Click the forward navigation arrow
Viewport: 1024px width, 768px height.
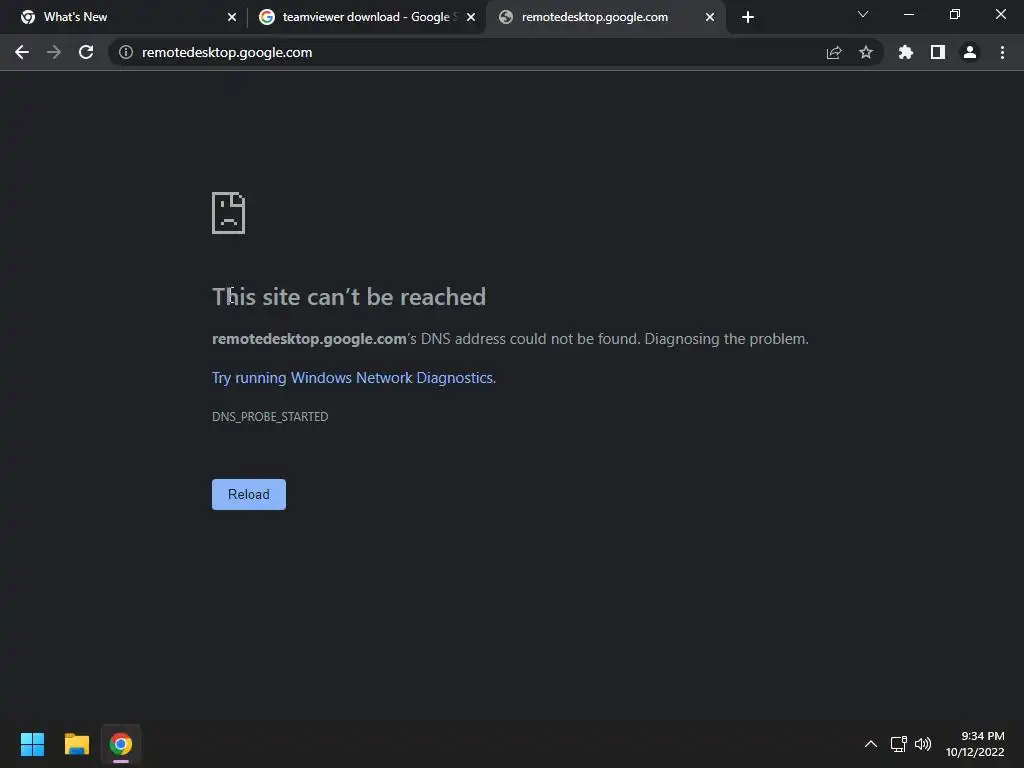pos(54,52)
